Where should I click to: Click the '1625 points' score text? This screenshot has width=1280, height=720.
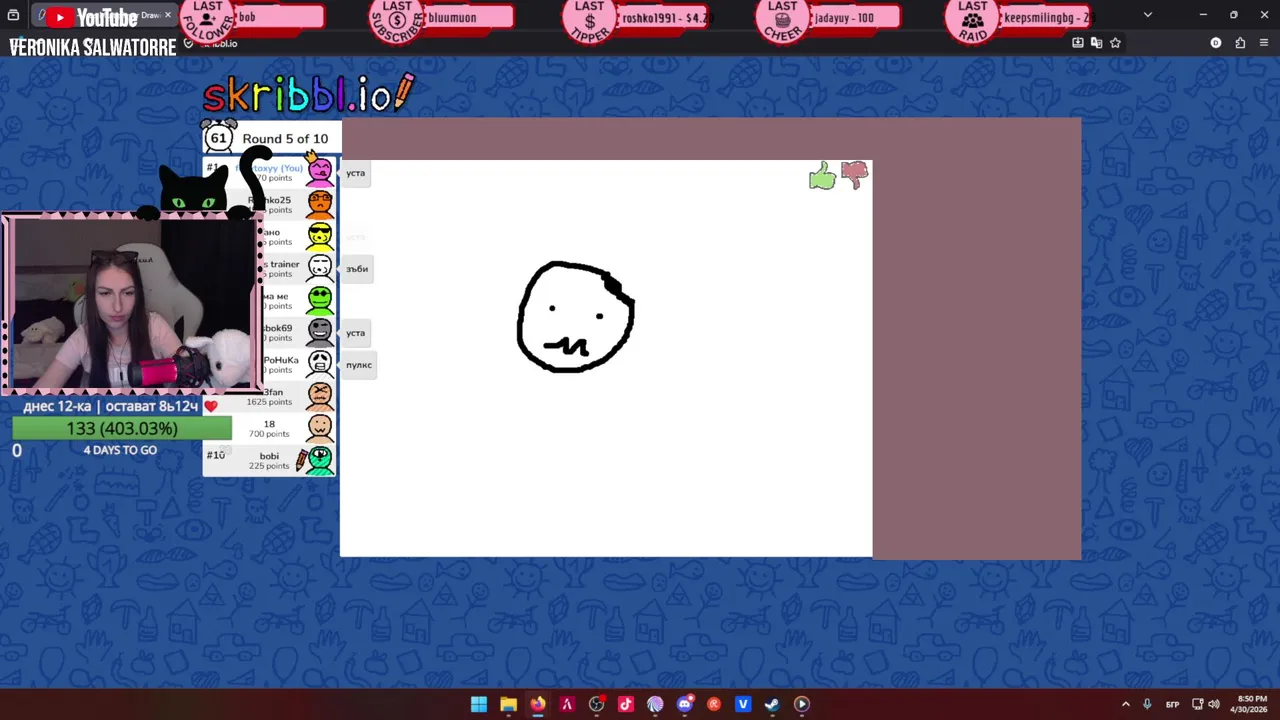coord(269,402)
